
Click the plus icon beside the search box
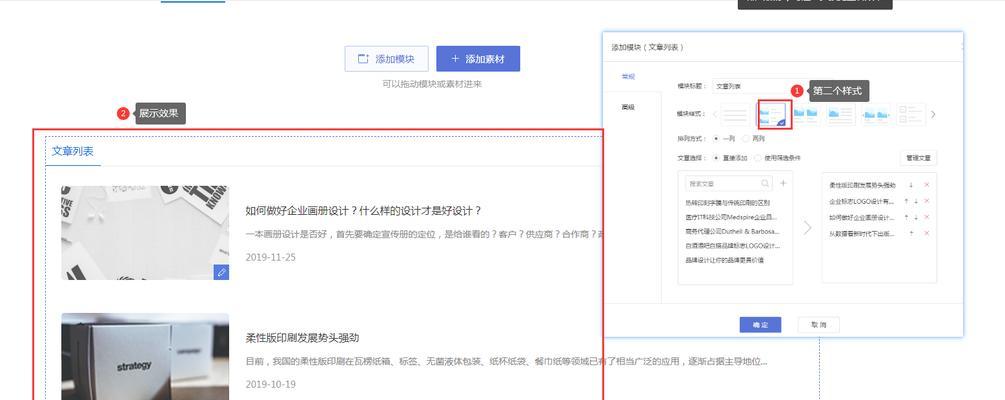tap(783, 183)
